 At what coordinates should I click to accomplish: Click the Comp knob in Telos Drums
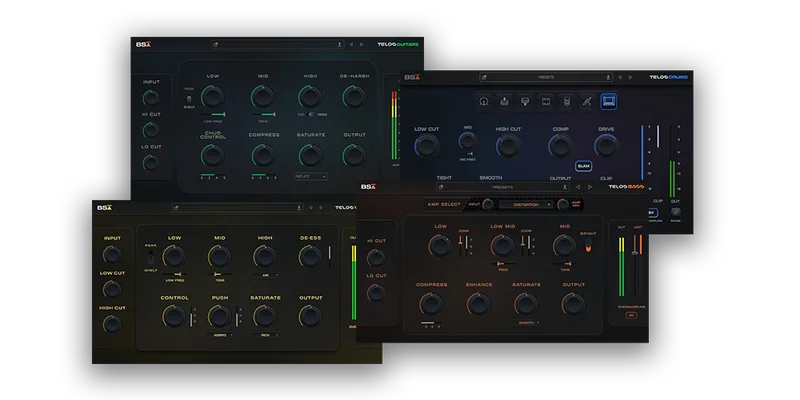point(560,146)
